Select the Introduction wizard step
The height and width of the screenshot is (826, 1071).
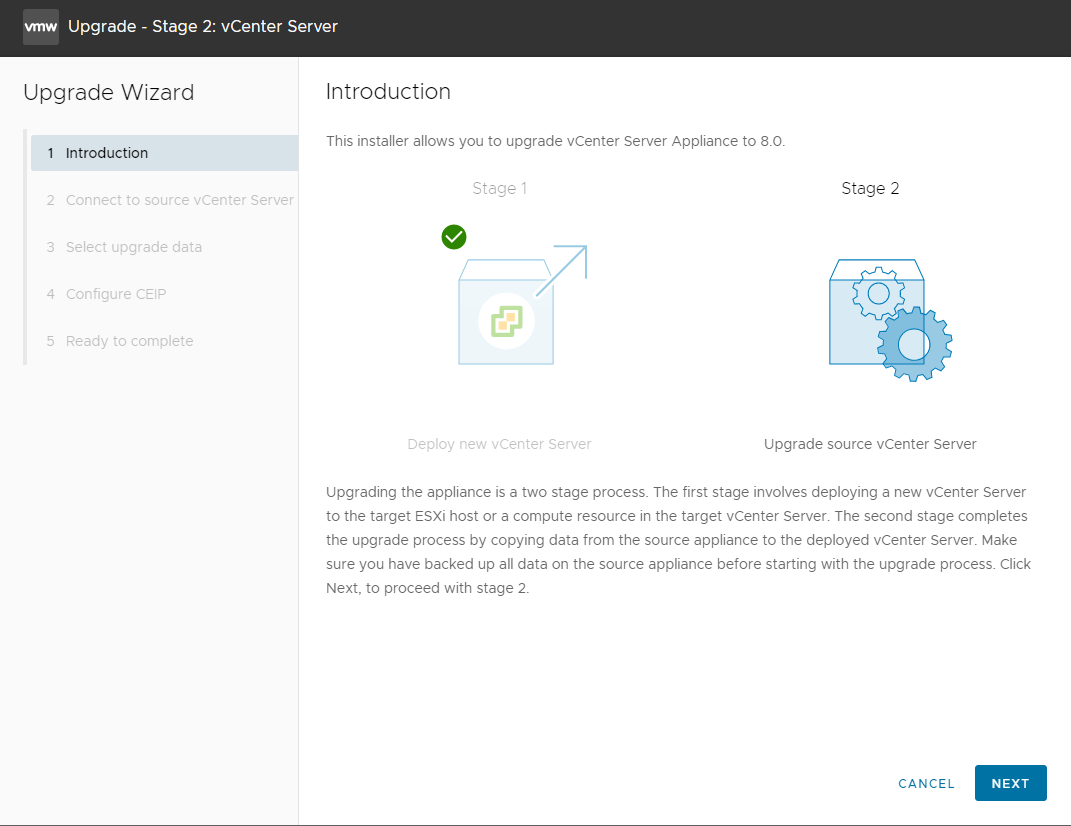[165, 153]
